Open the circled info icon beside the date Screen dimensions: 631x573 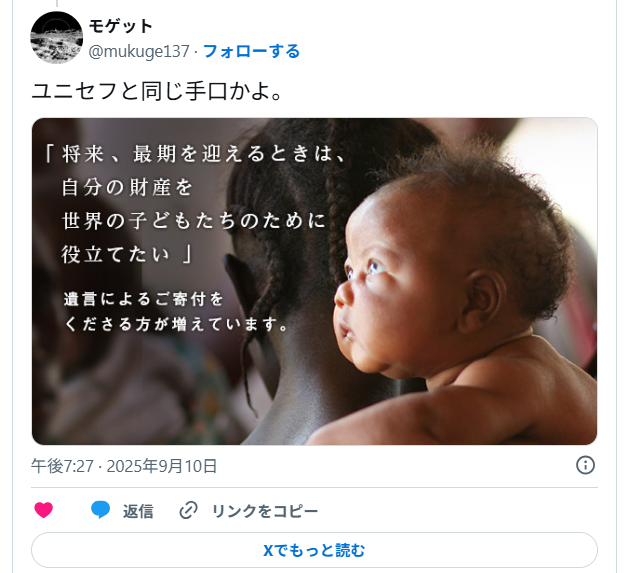(x=585, y=465)
